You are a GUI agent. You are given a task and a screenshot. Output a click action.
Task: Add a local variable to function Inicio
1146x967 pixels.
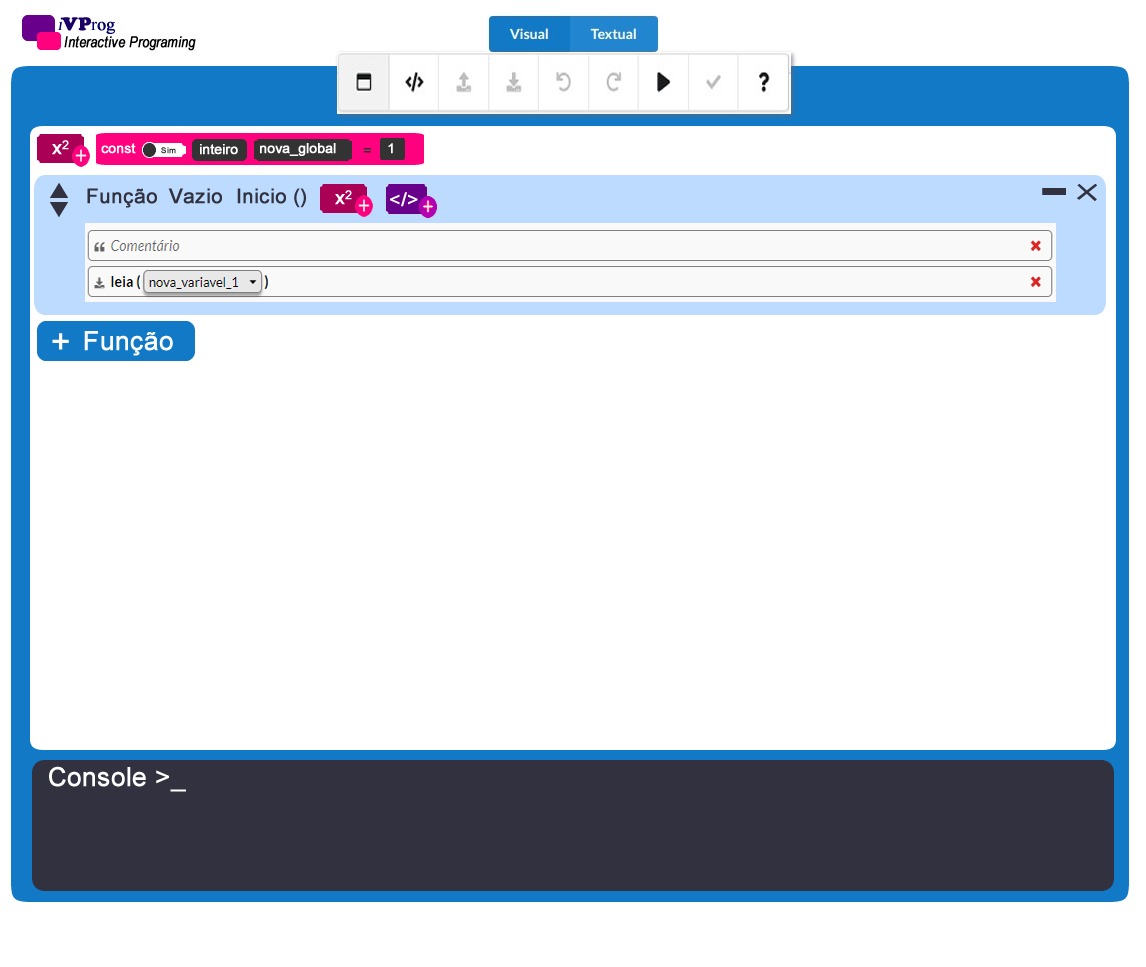346,199
